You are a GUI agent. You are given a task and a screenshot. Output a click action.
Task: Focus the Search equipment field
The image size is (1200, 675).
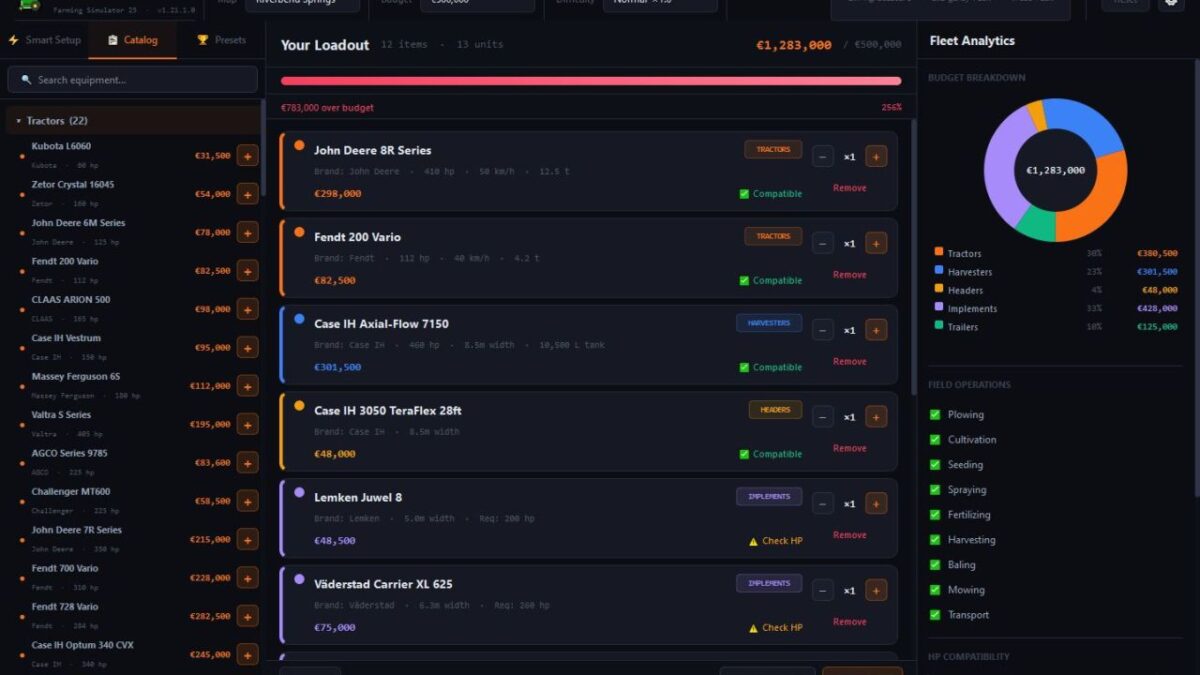[132, 80]
